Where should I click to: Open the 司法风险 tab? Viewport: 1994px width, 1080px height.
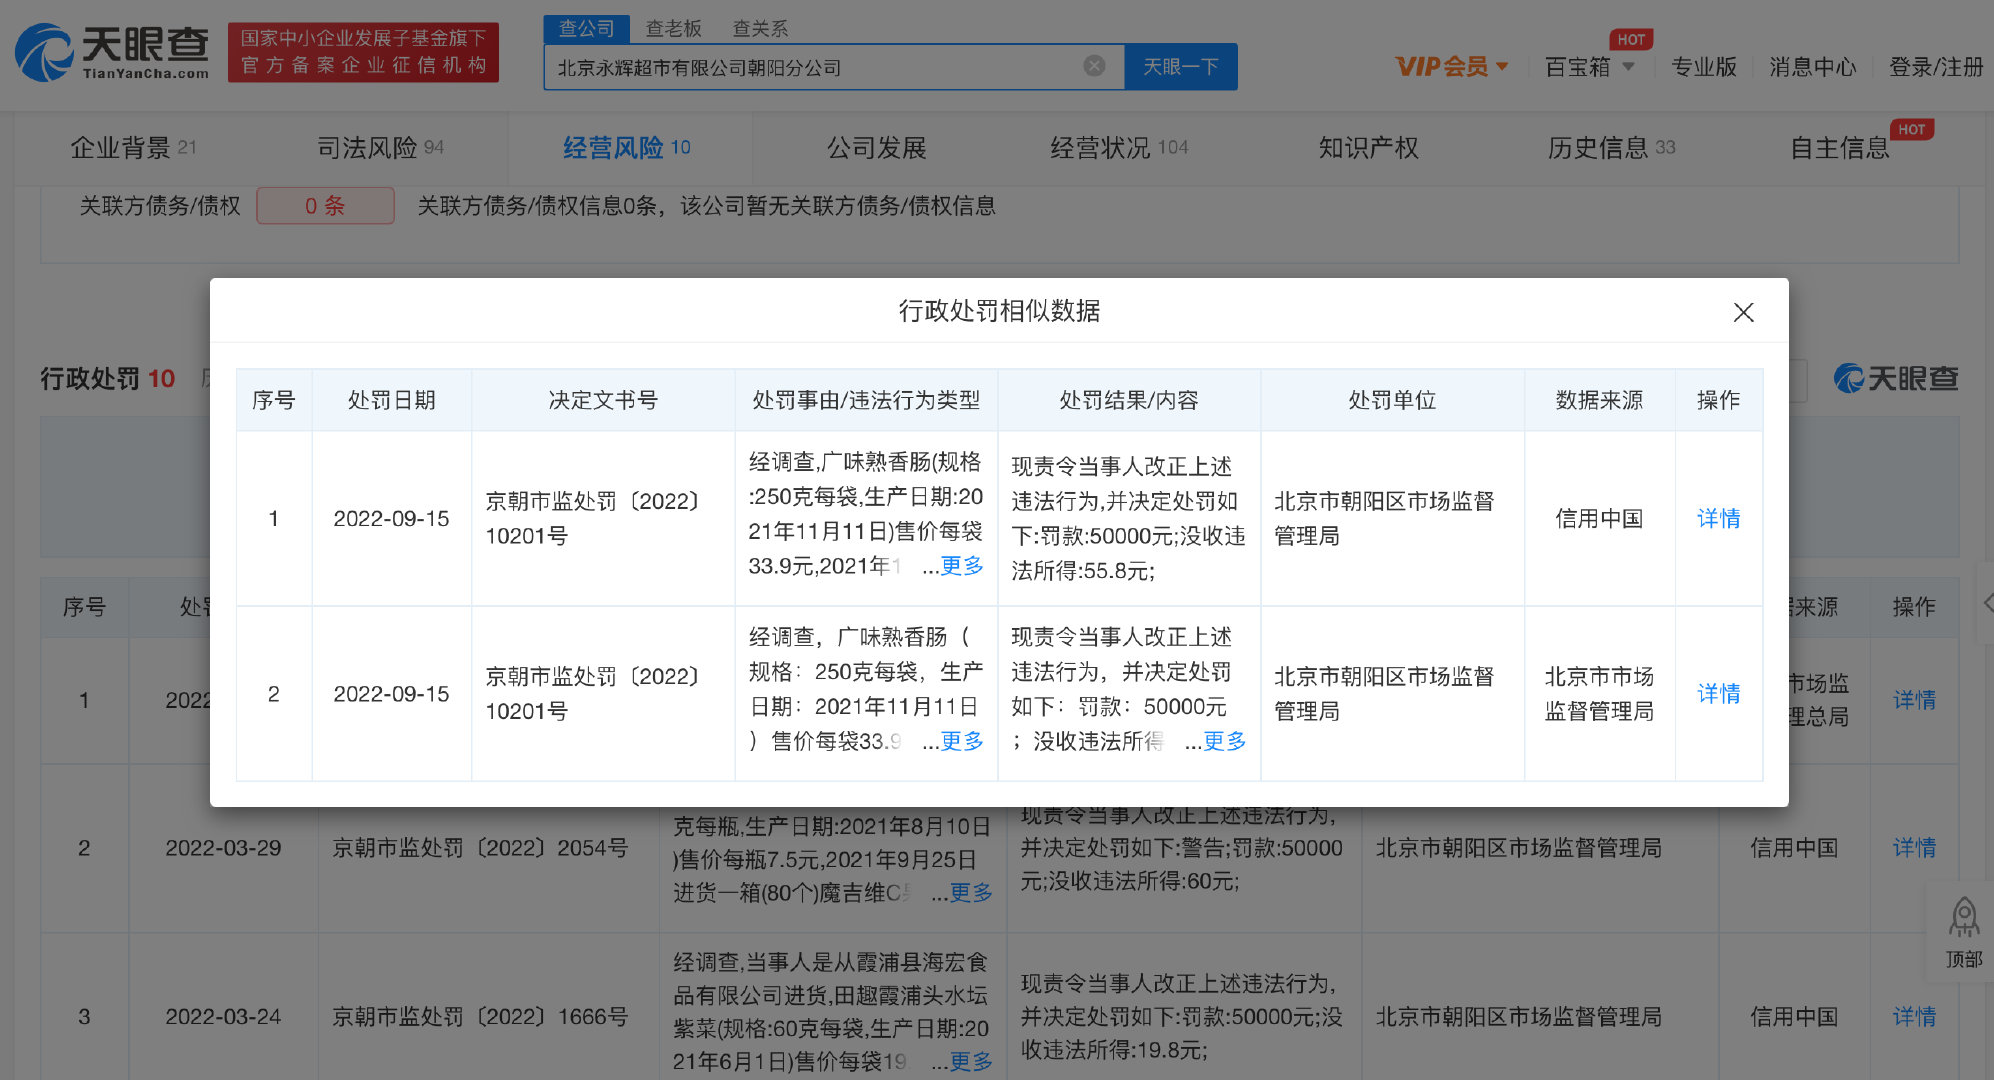point(380,148)
